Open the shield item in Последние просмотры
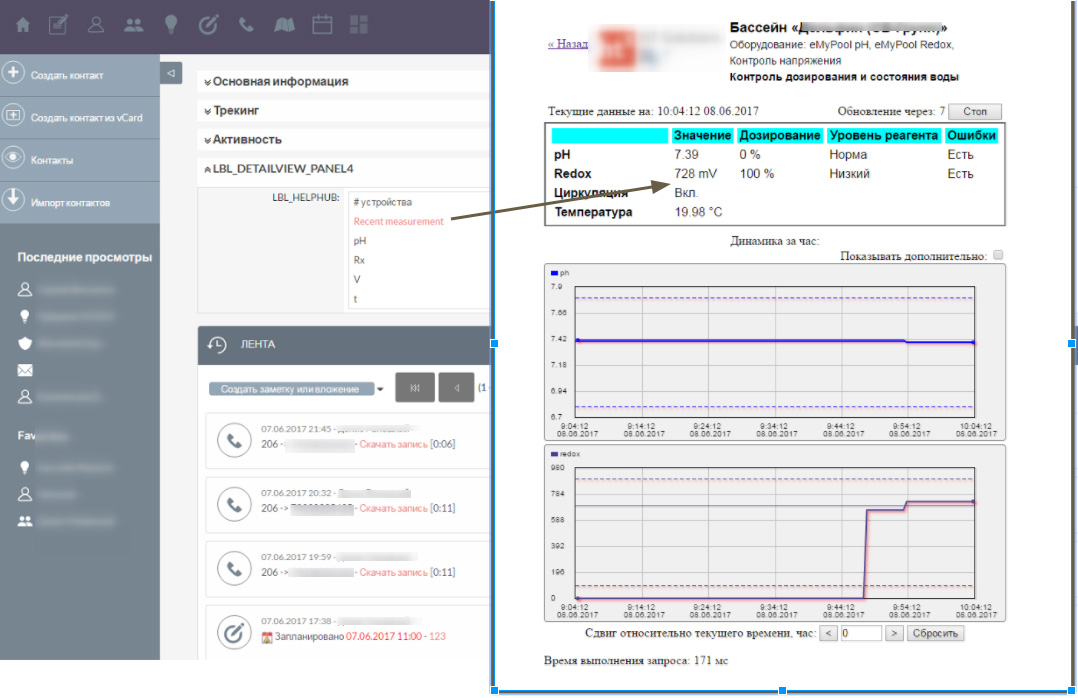 coord(25,343)
